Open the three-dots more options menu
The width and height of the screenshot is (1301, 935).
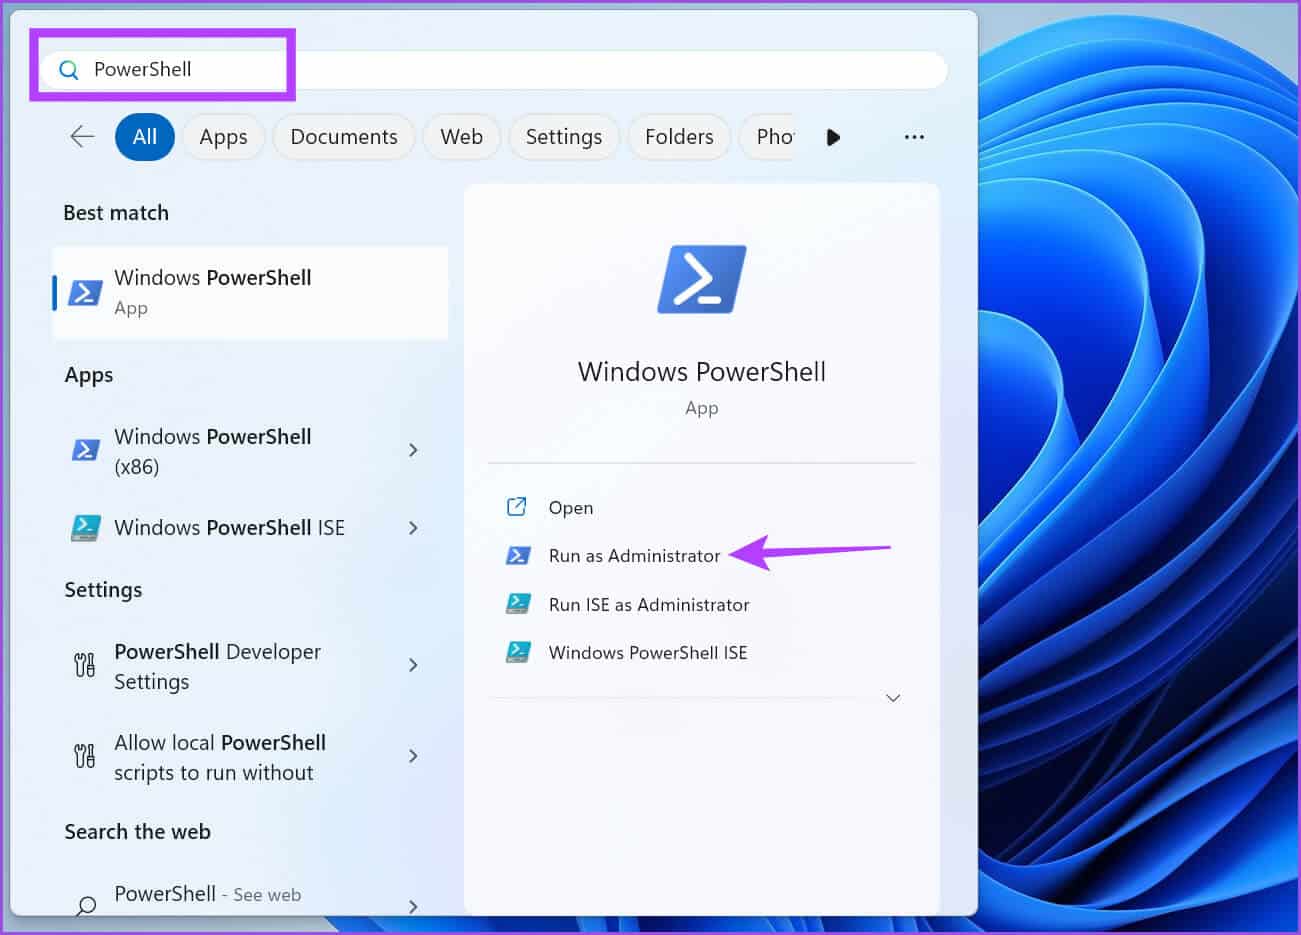point(913,137)
